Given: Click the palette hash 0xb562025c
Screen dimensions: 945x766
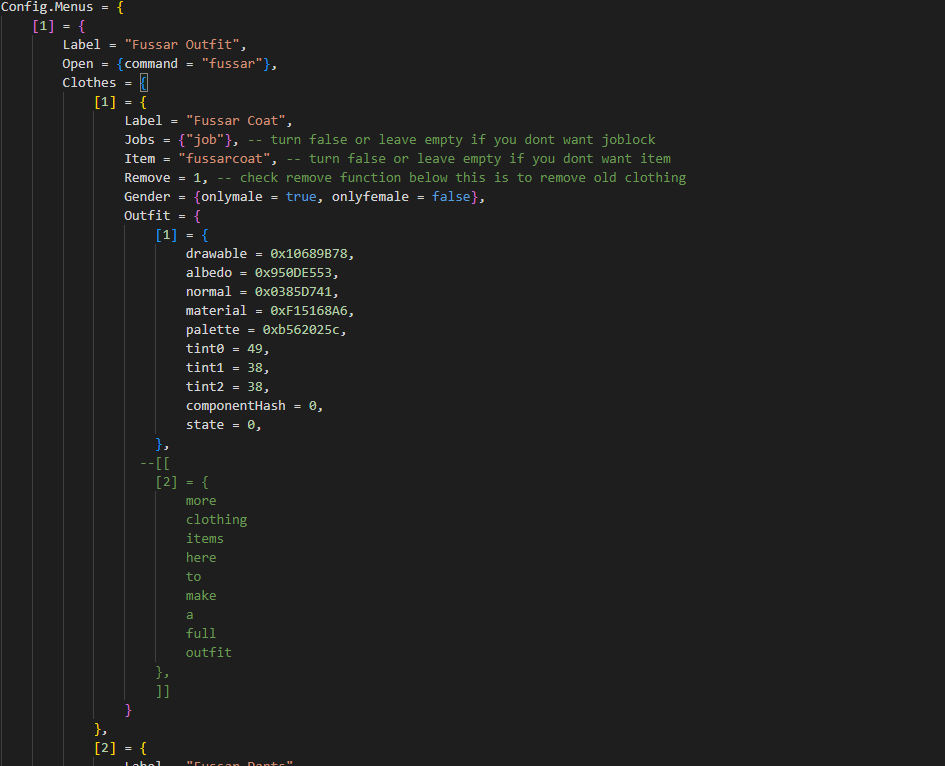Looking at the screenshot, I should (x=304, y=330).
